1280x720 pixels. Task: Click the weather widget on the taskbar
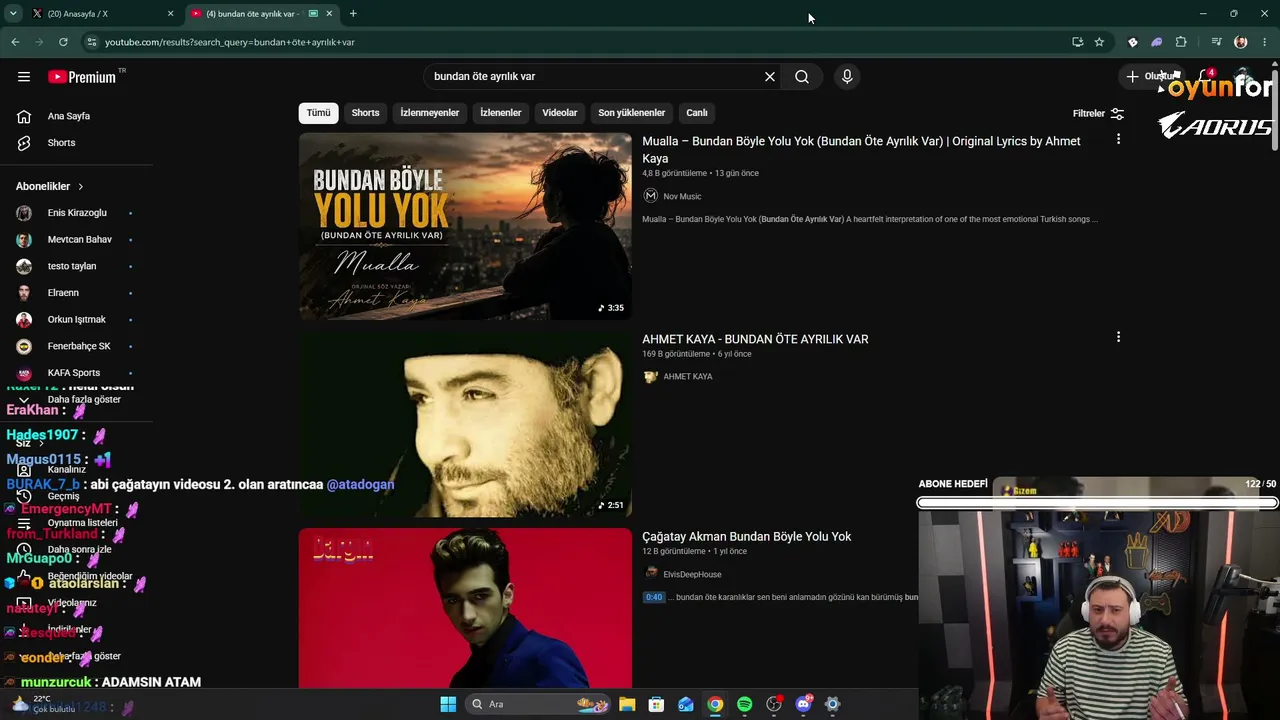(42, 704)
